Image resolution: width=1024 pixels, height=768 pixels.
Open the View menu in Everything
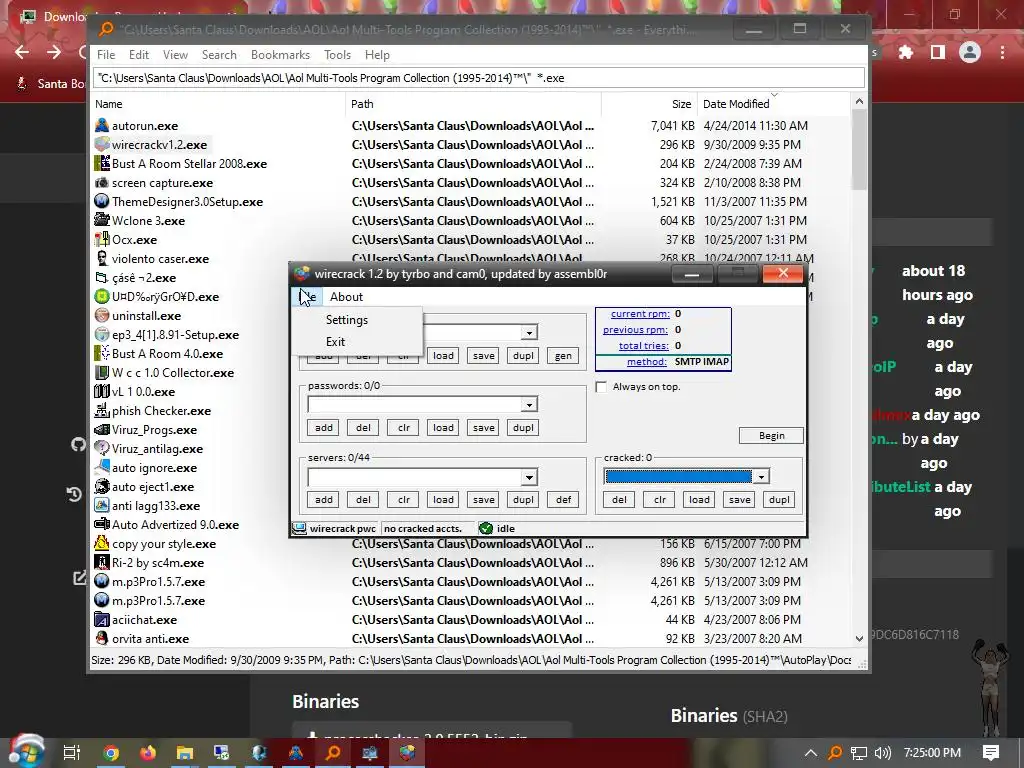175,55
